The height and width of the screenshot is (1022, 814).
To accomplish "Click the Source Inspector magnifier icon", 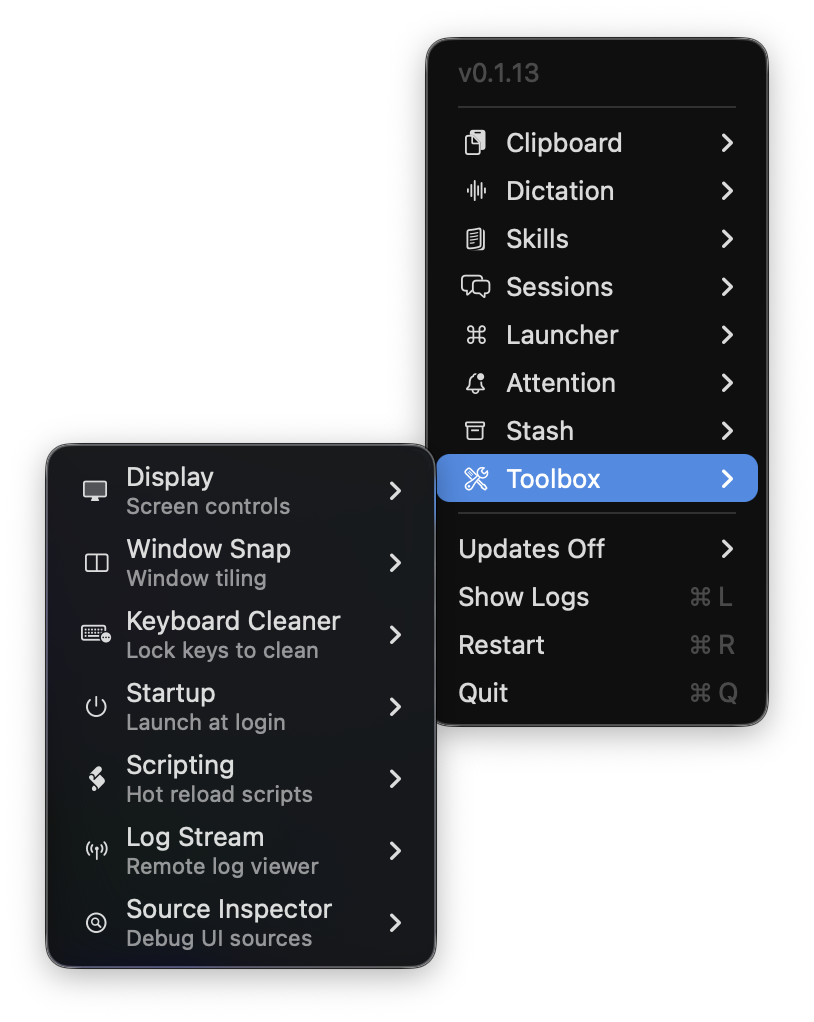I will (x=96, y=922).
